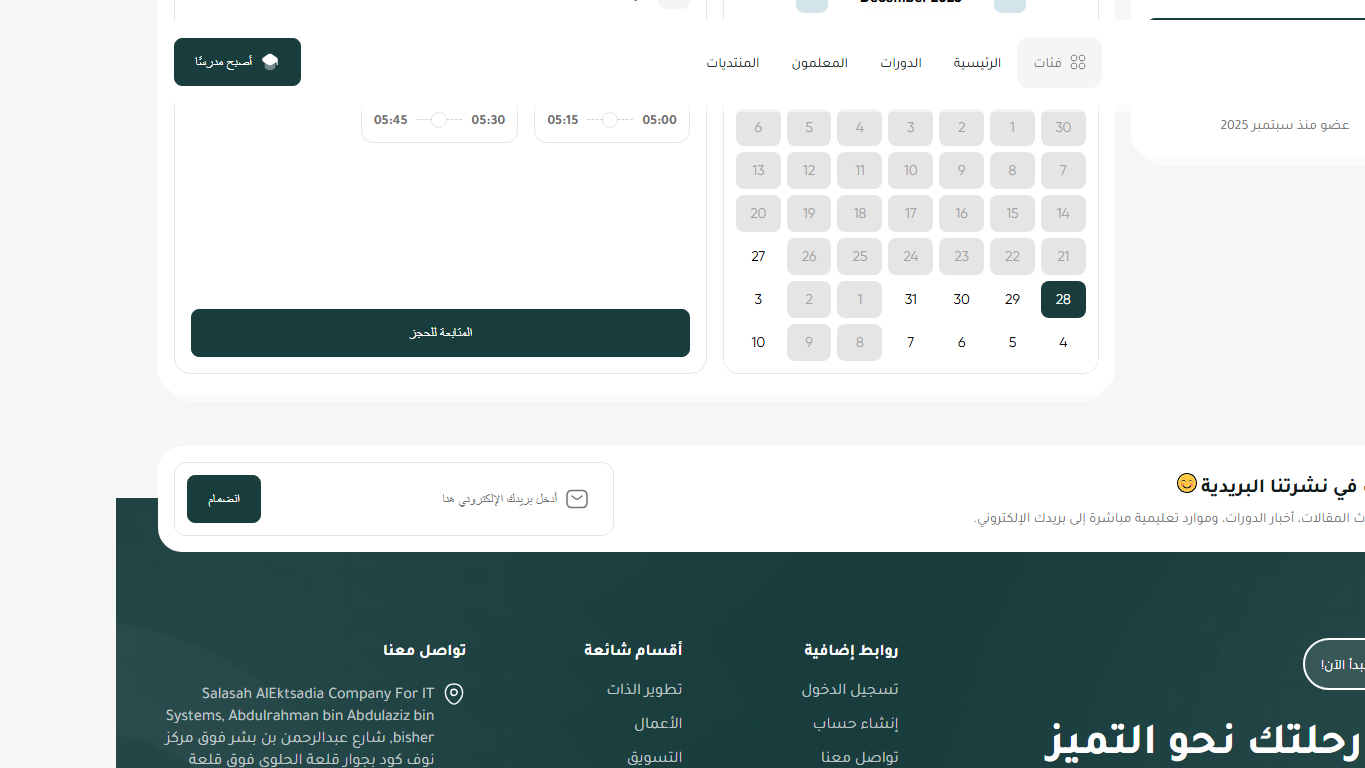
Task: Select the 05:30 – 05:45 time slot
Action: [439, 120]
